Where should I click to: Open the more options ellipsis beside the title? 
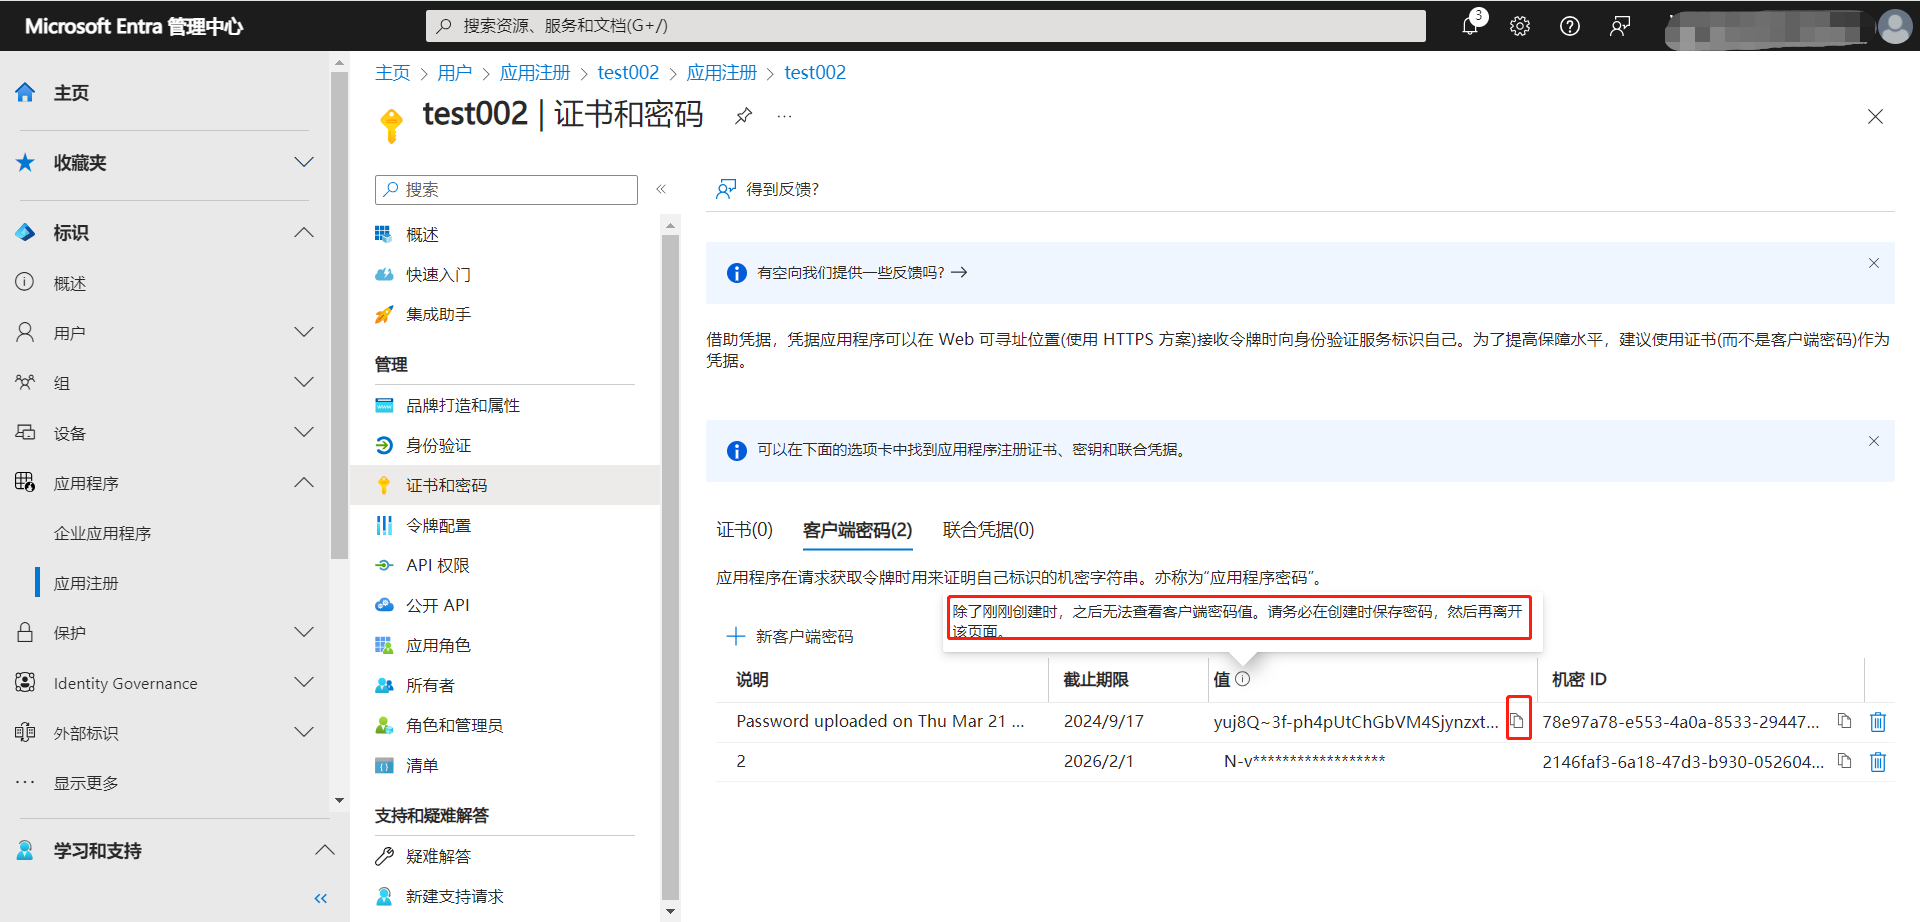(785, 116)
